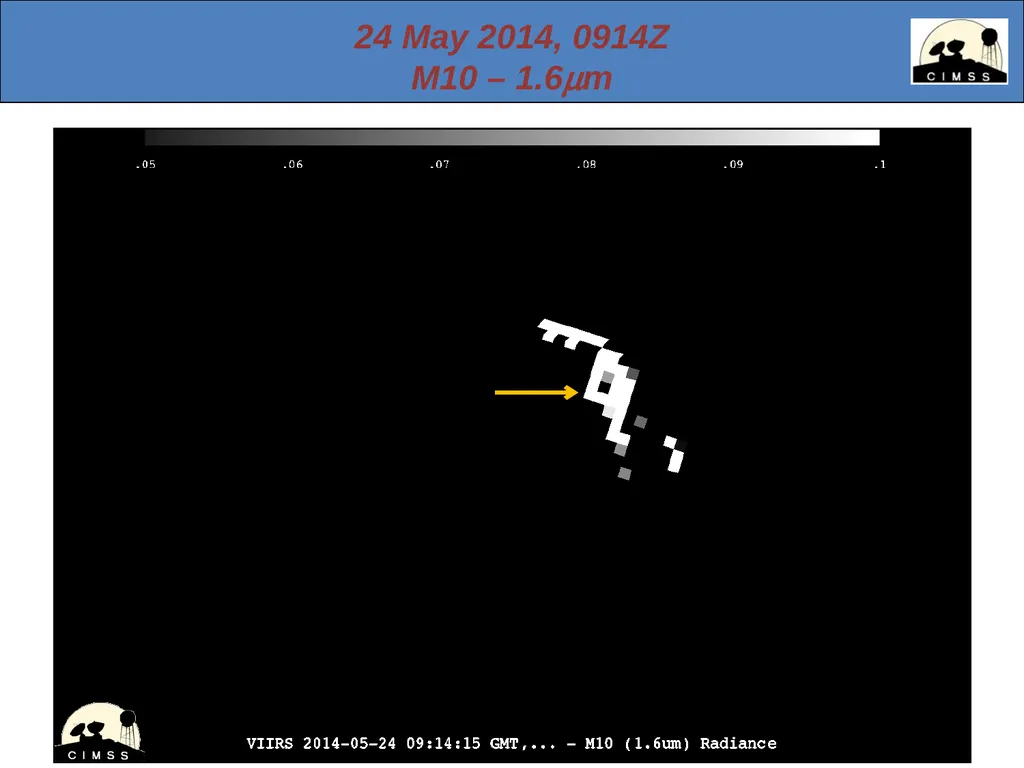Select the slide title '24 May 2014, 0914Z'
The height and width of the screenshot is (768, 1024).
(x=511, y=37)
